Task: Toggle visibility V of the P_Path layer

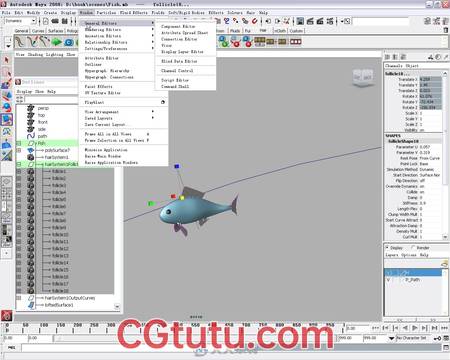Action: click(x=388, y=280)
